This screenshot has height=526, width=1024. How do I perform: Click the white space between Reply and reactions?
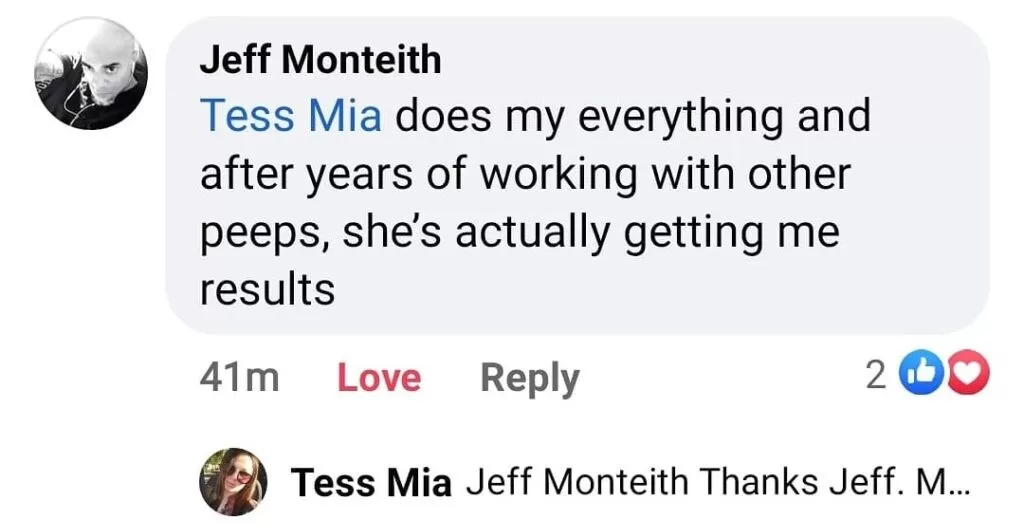(720, 378)
